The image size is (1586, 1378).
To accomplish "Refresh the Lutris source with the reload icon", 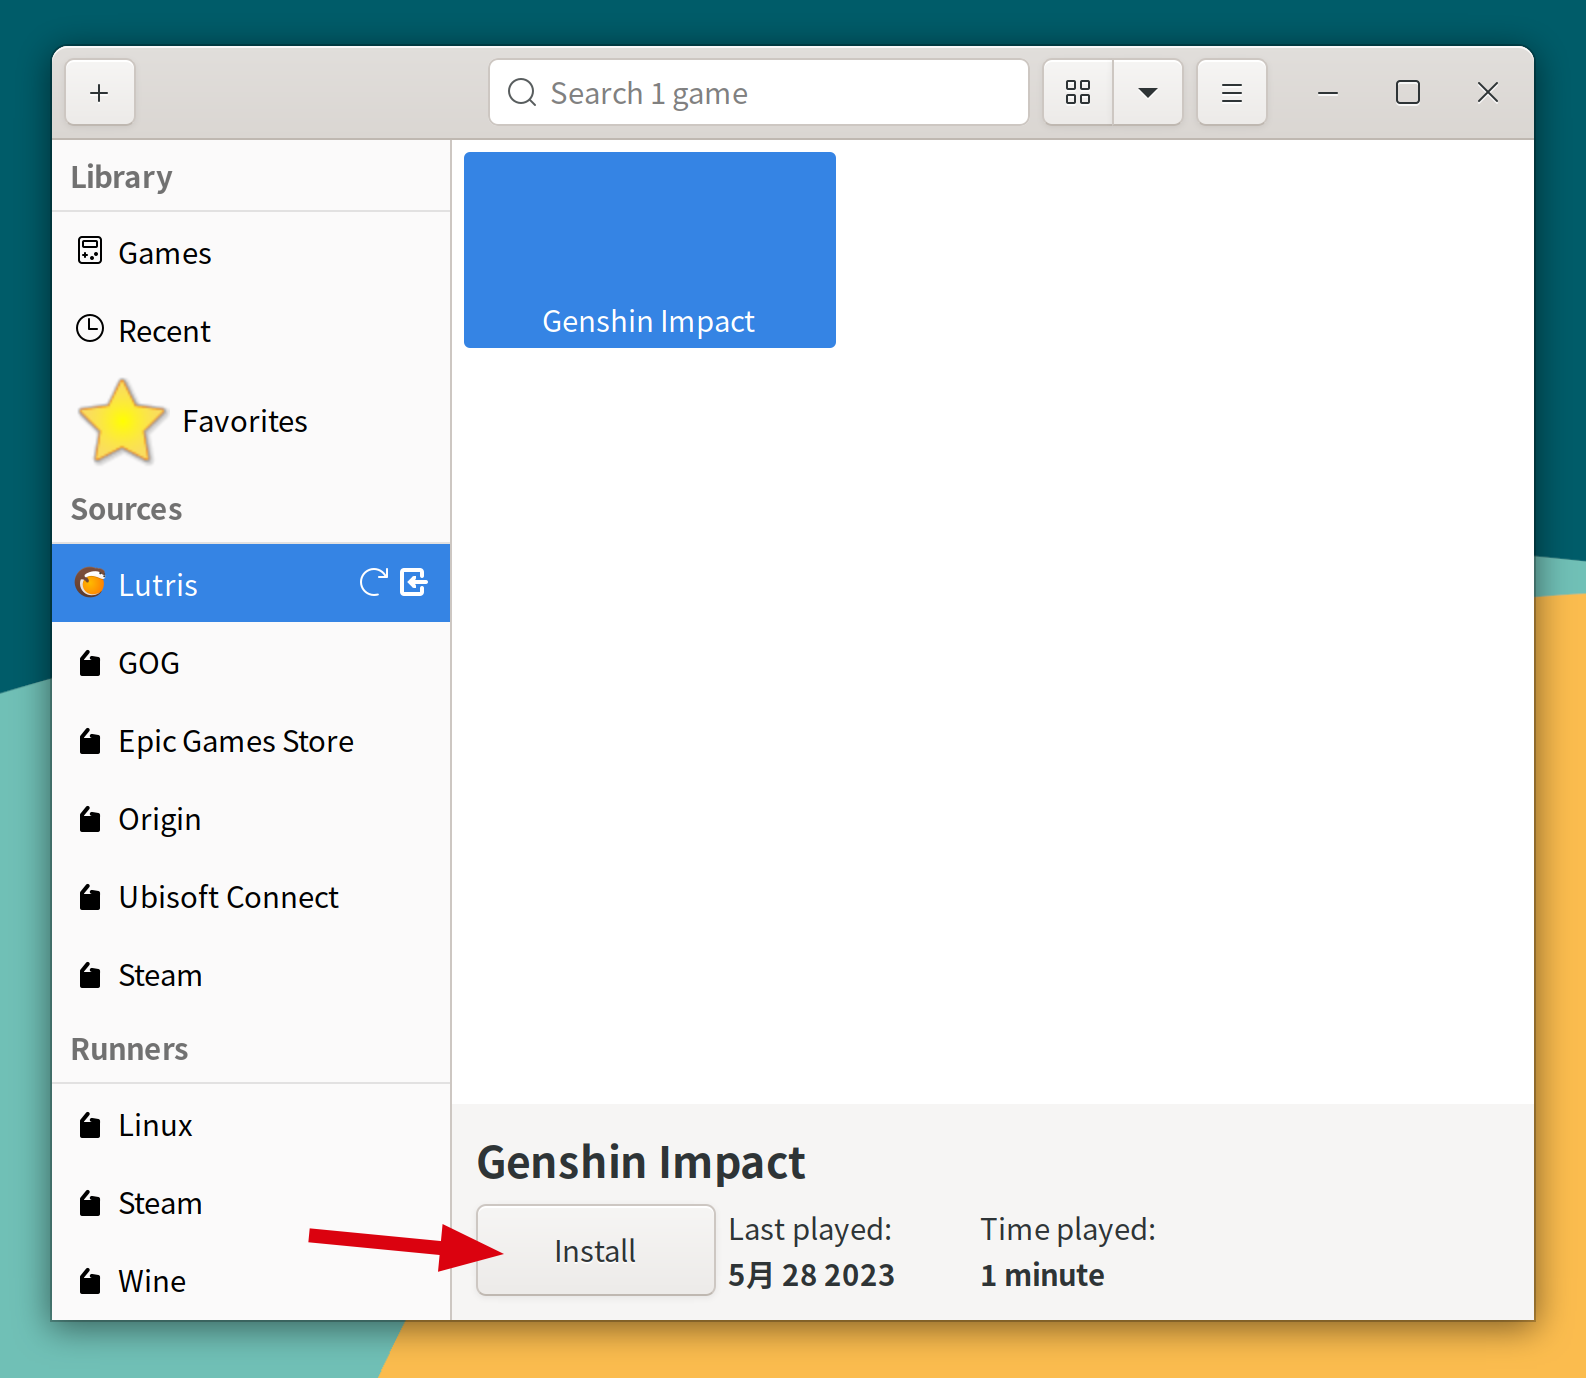I will (374, 582).
